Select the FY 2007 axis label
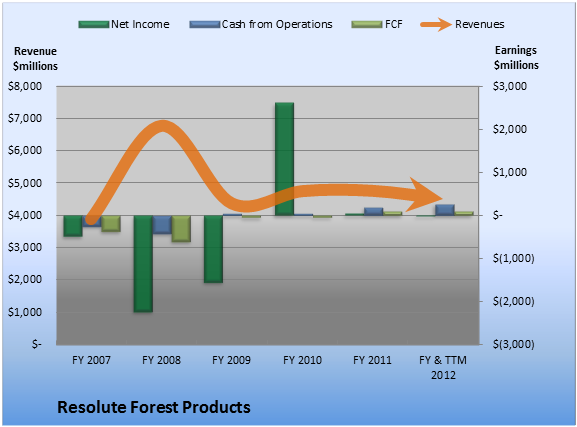Viewport: 577px width, 427px height. coord(91,360)
